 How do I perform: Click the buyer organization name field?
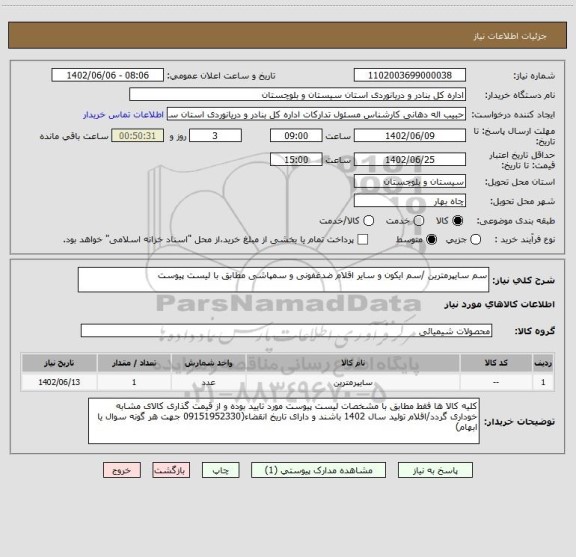point(298,95)
